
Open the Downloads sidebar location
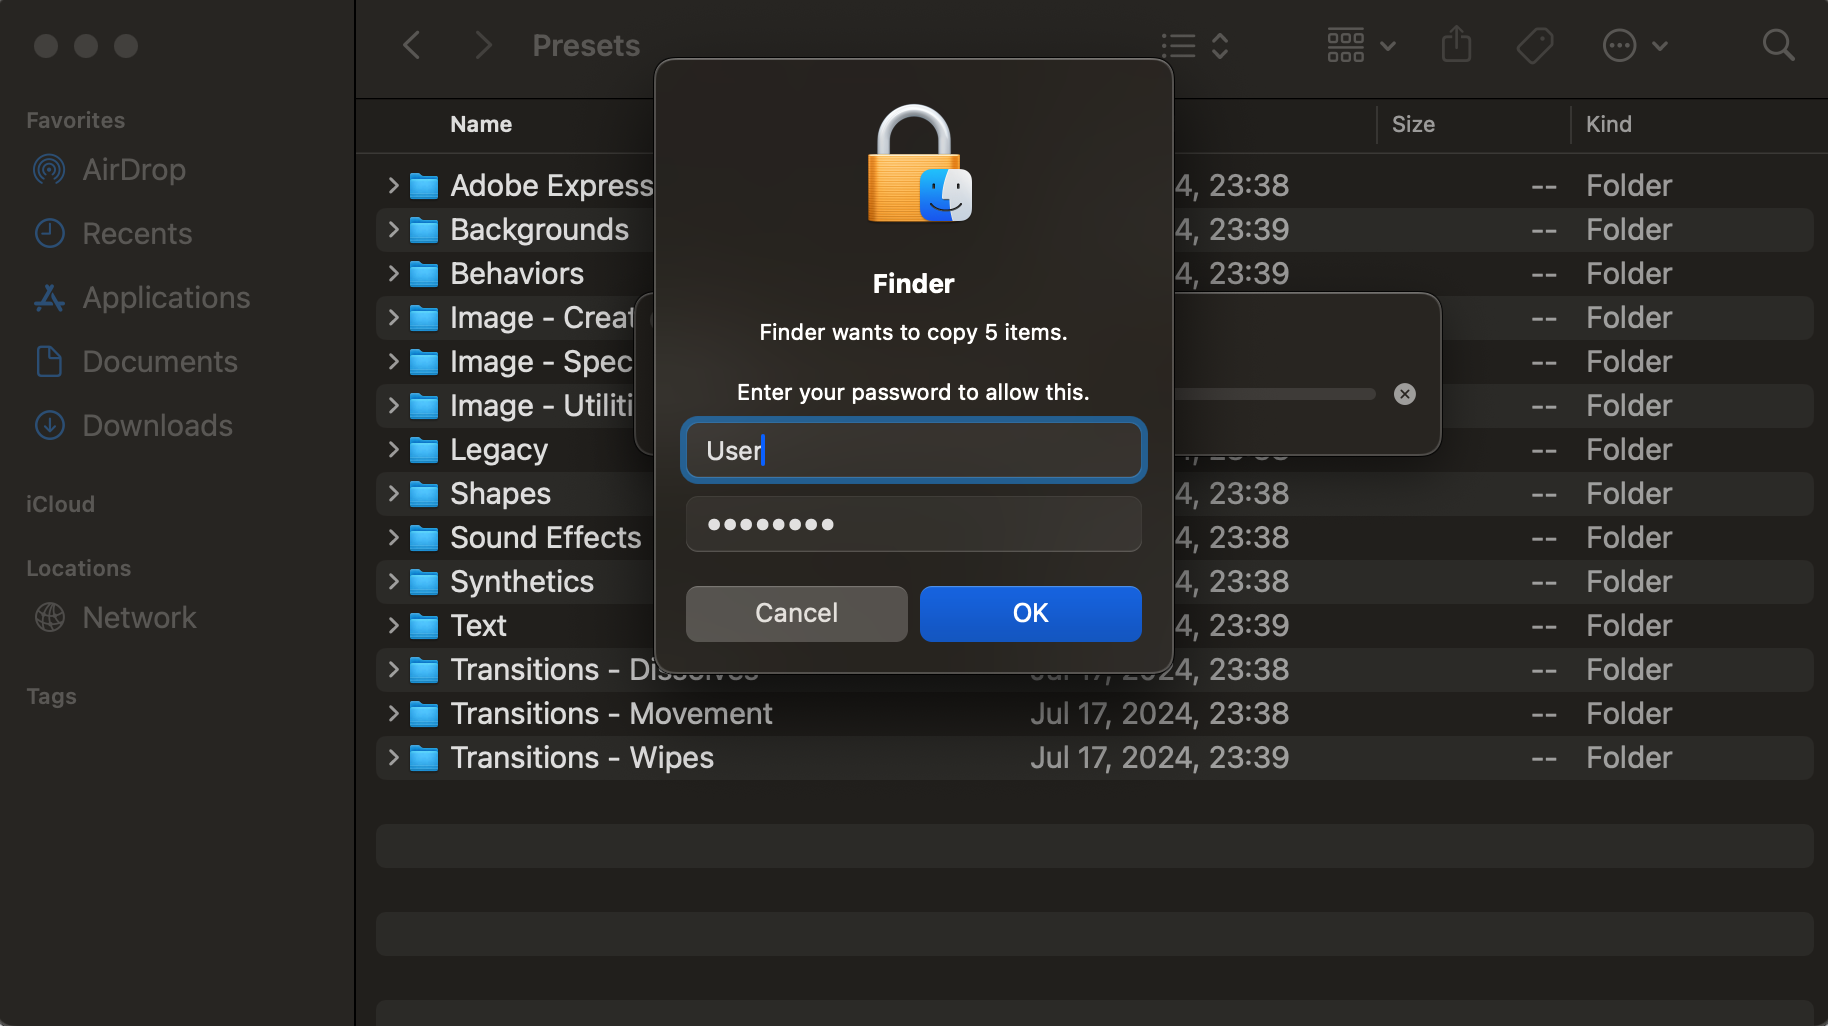[x=156, y=426]
